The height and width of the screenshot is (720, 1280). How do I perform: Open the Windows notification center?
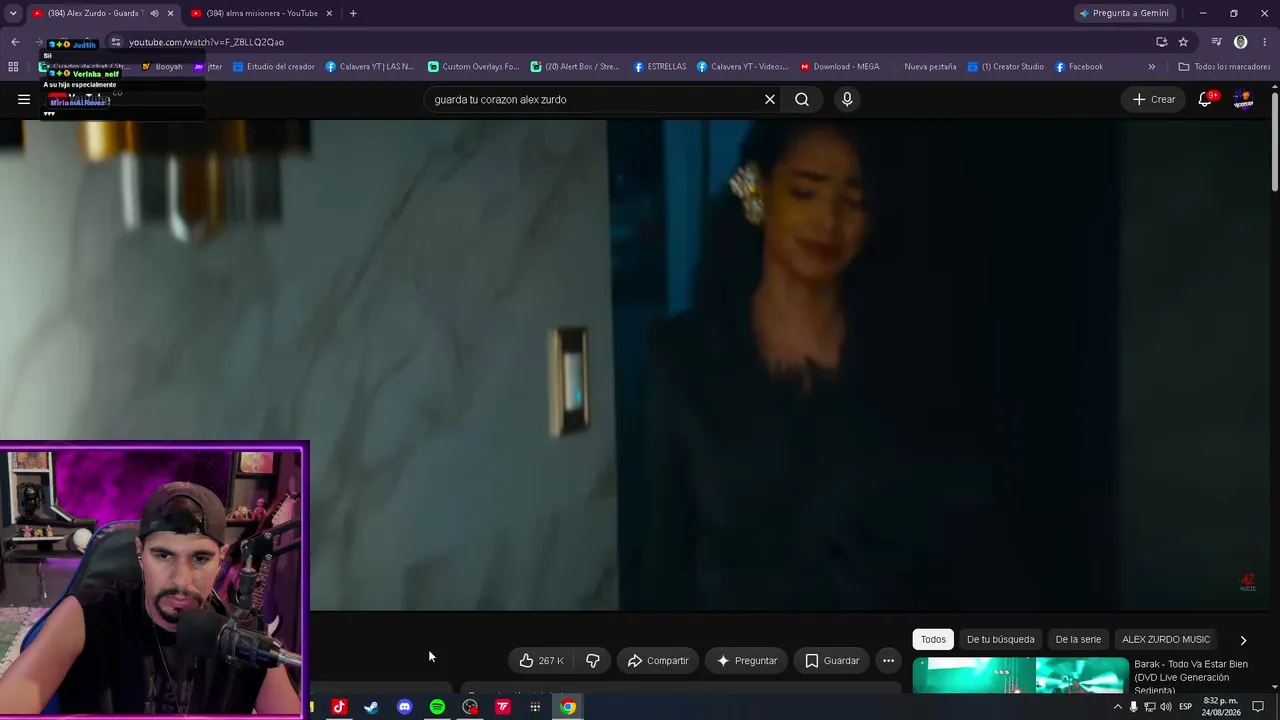click(x=1257, y=707)
